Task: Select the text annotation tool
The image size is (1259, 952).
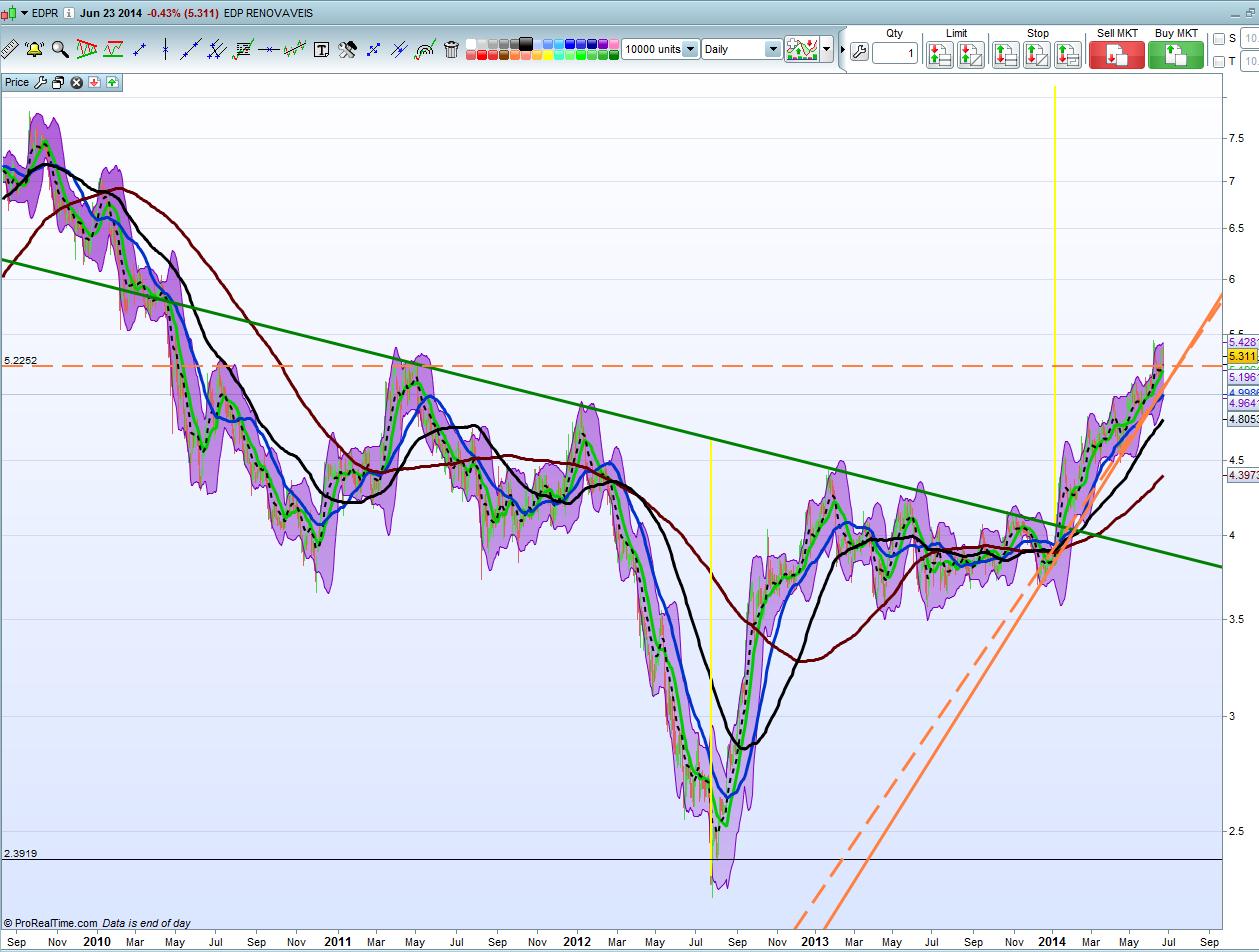Action: coord(321,50)
